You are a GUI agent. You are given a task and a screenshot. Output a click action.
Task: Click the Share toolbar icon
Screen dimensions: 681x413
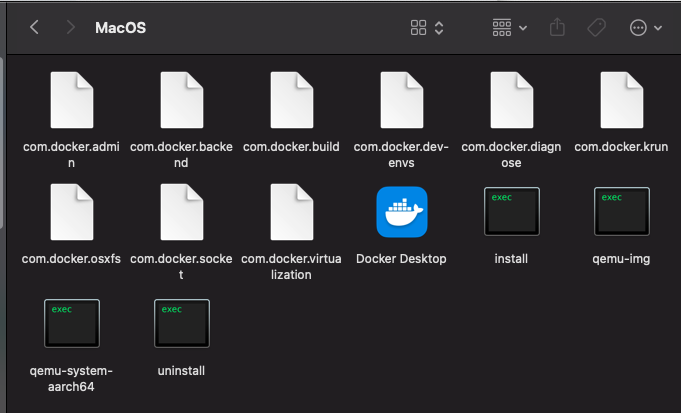pos(557,27)
